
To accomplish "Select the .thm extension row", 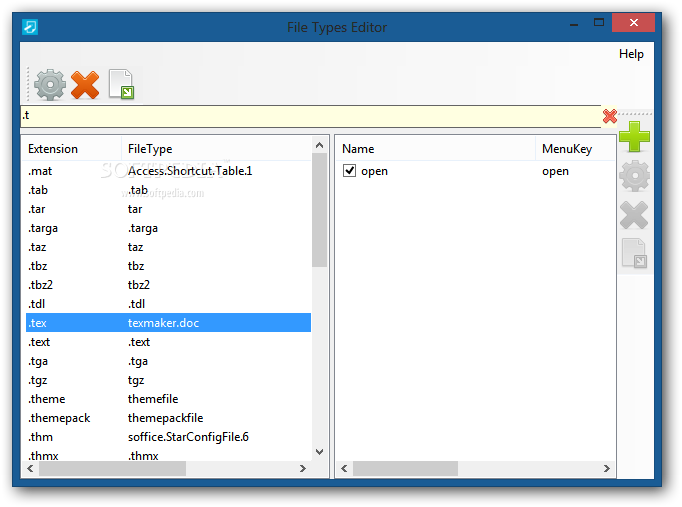I will click(x=168, y=437).
